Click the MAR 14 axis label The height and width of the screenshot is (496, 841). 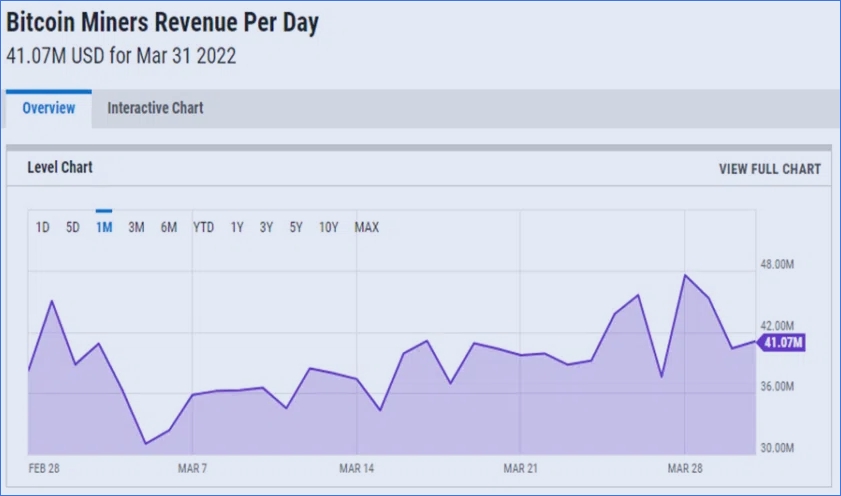pyautogui.click(x=357, y=469)
